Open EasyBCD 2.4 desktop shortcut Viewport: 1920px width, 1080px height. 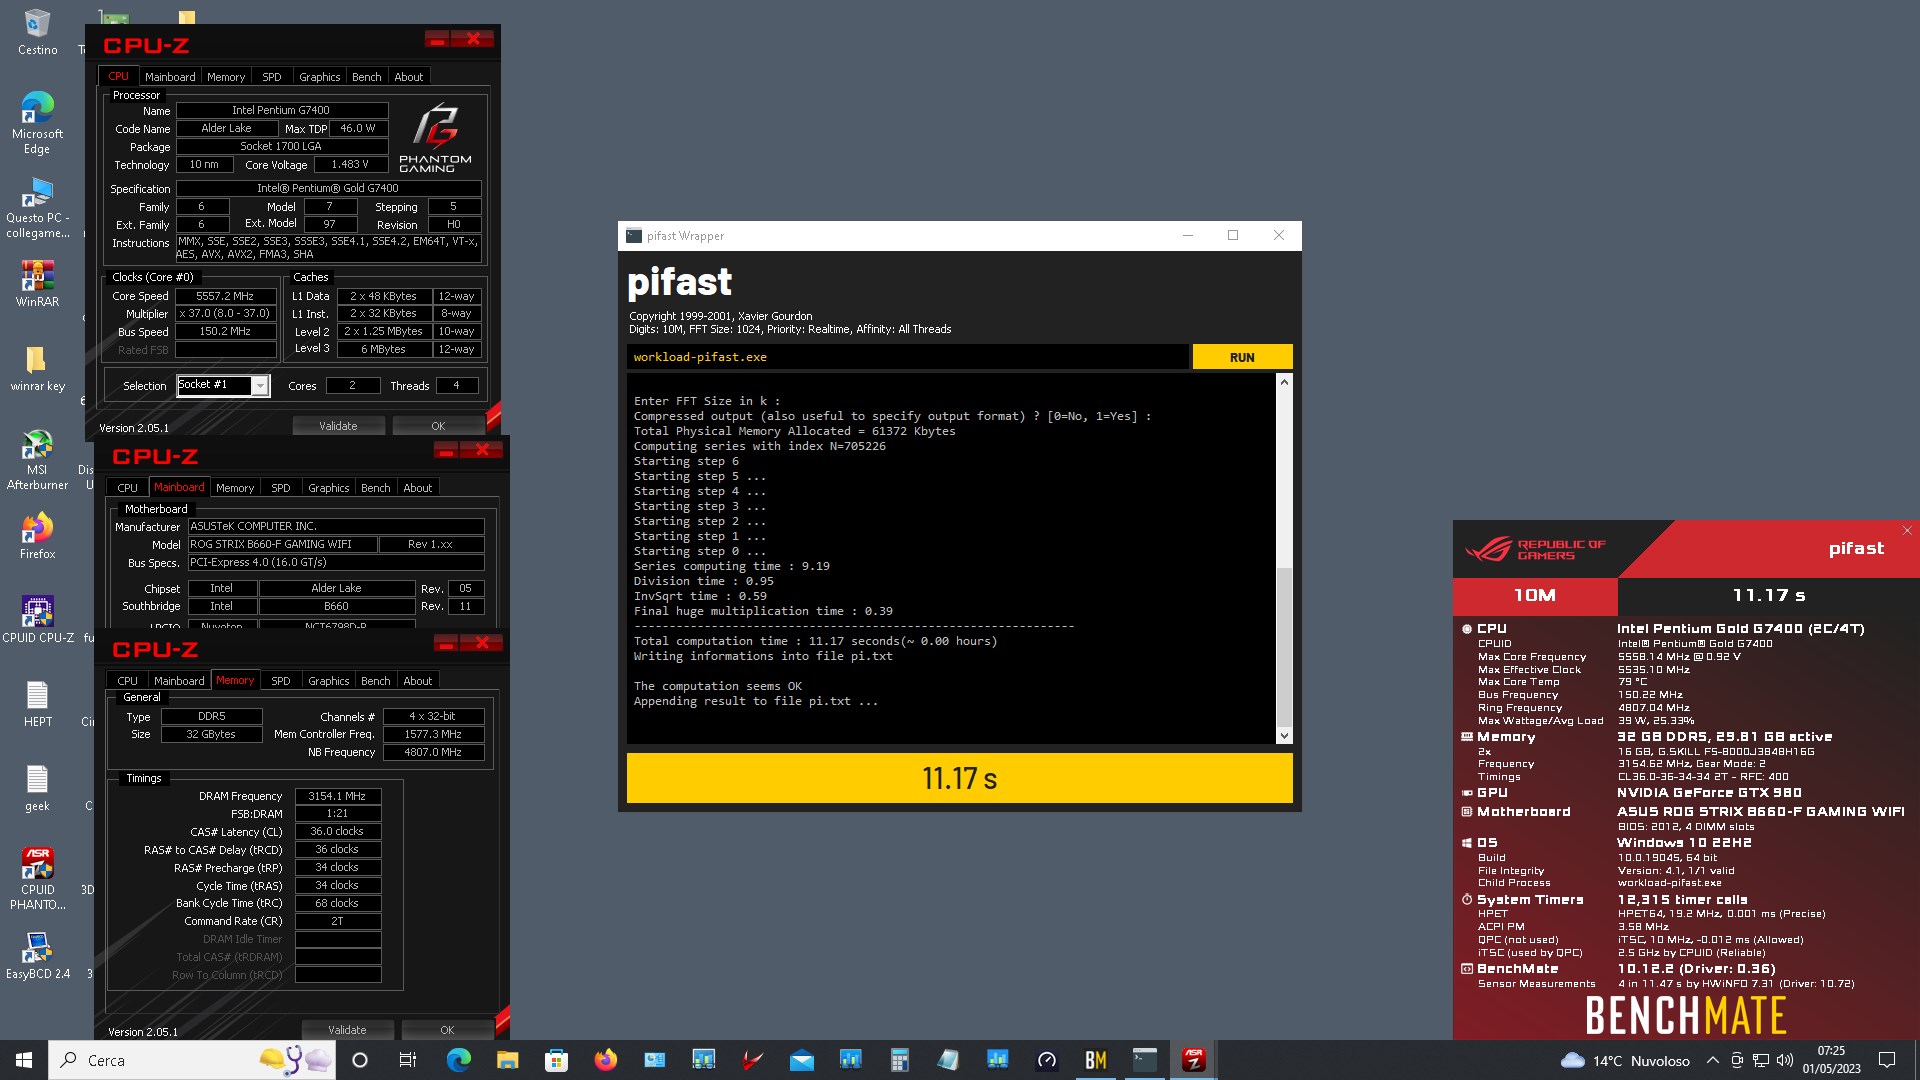click(x=37, y=956)
